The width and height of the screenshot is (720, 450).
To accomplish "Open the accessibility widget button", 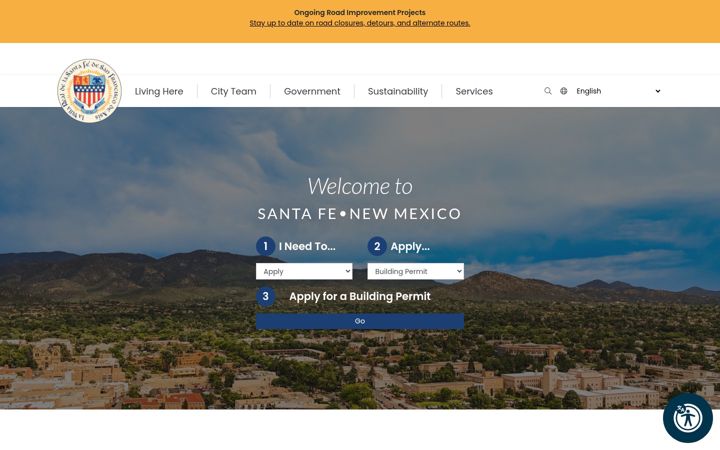I will click(687, 417).
